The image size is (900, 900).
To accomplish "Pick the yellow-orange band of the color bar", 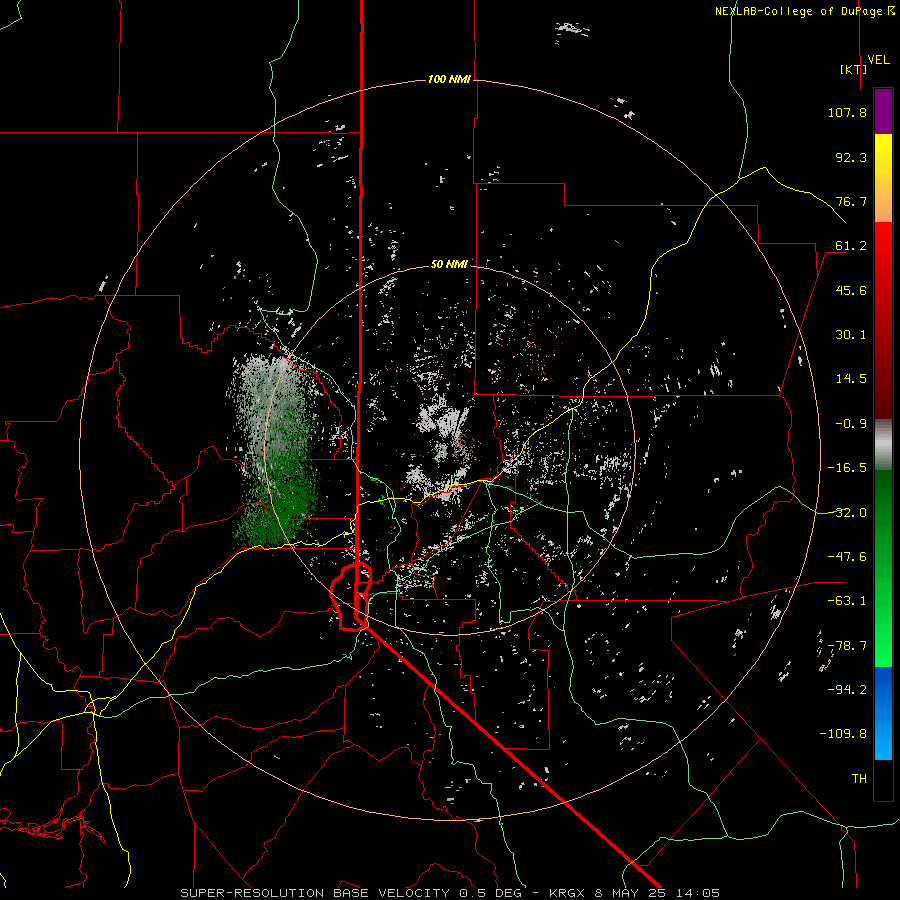I will [x=883, y=178].
